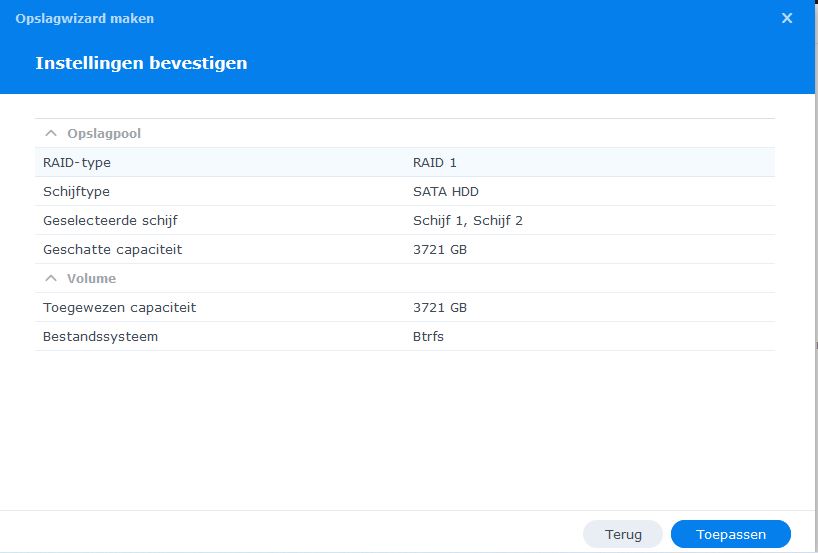Image resolution: width=818 pixels, height=553 pixels.
Task: Click the RAID 1 value
Action: 434,162
